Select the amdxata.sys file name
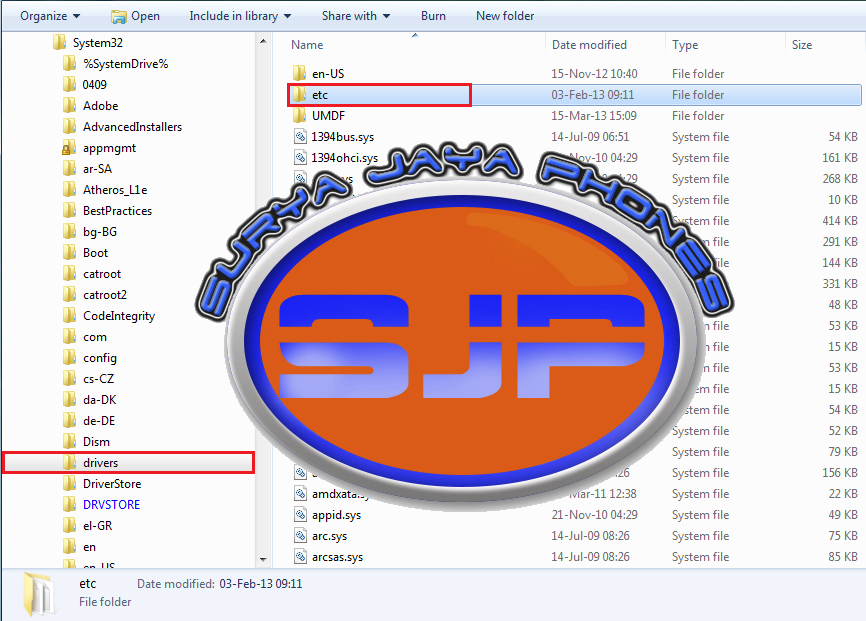The width and height of the screenshot is (866, 621). 339,494
